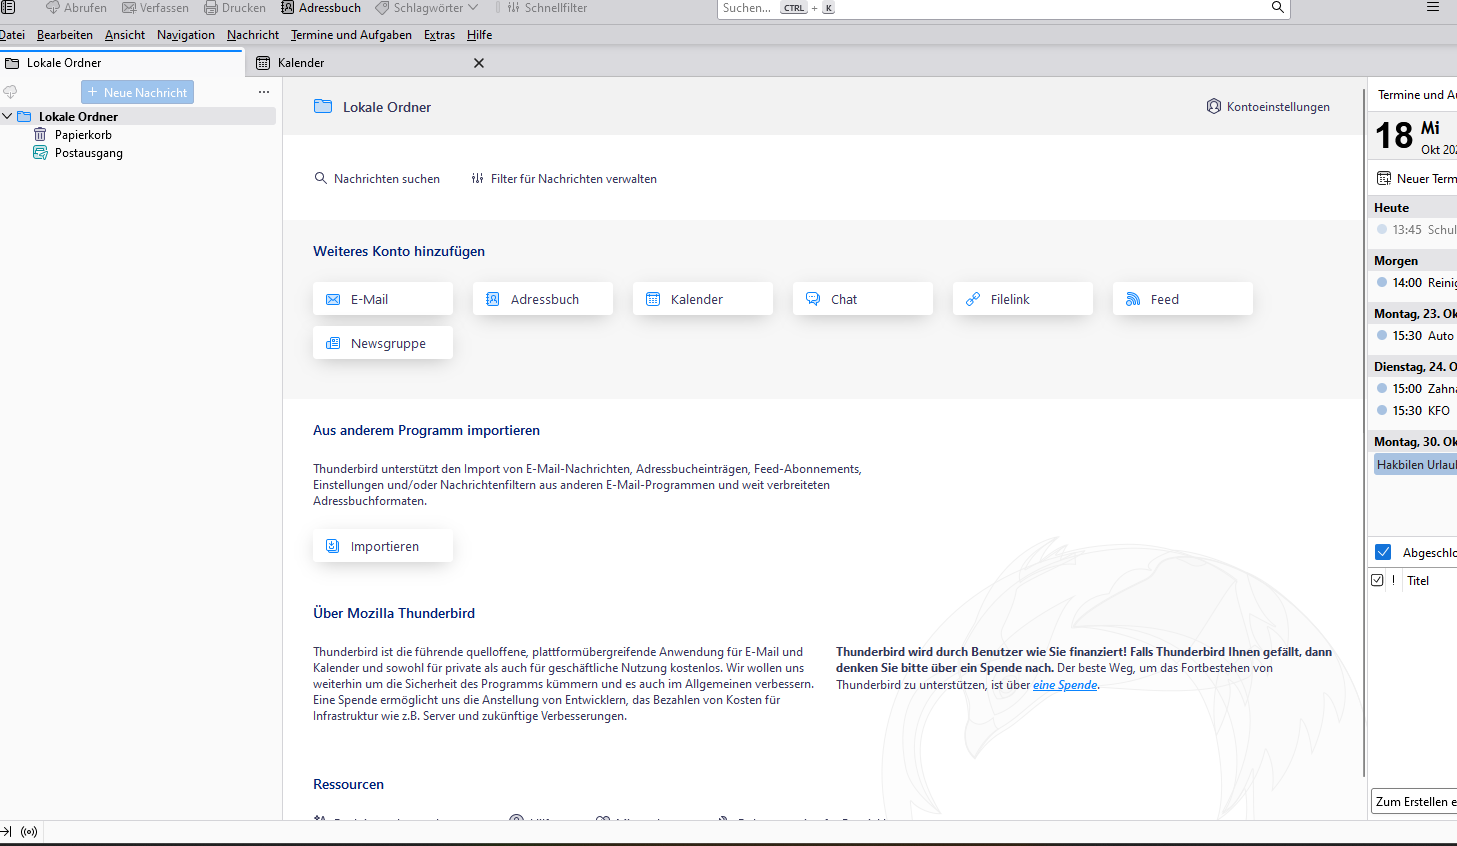This screenshot has height=846, width=1457.
Task: Click the Kalender account card
Action: pos(703,299)
